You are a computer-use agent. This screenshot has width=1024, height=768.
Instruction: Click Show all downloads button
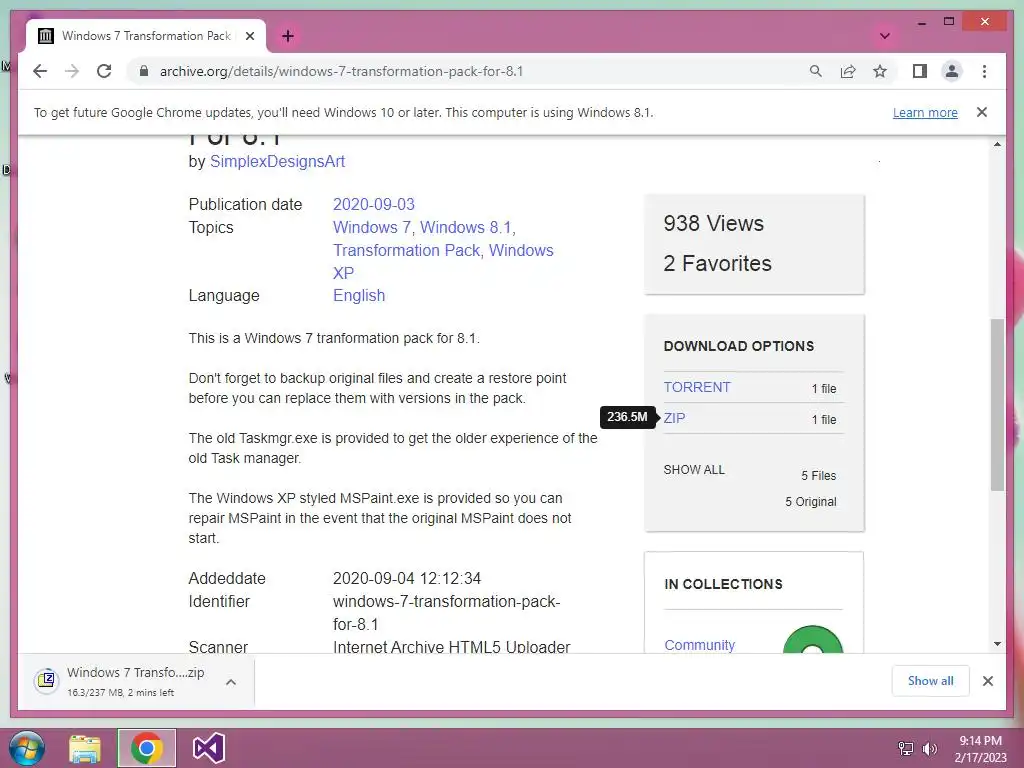(930, 680)
